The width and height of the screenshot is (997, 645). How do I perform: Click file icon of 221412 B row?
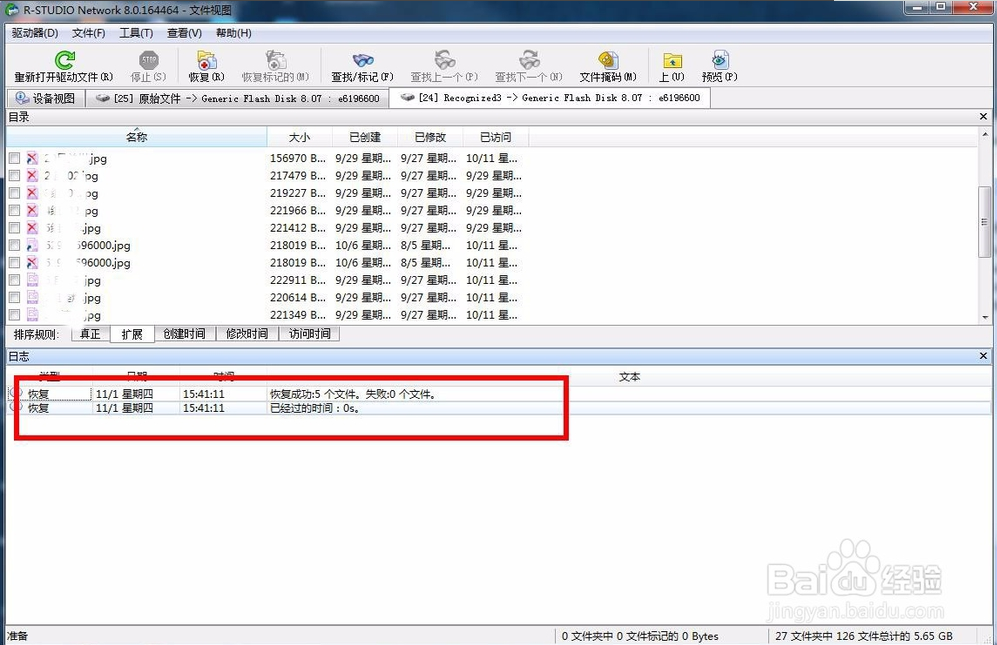point(32,228)
